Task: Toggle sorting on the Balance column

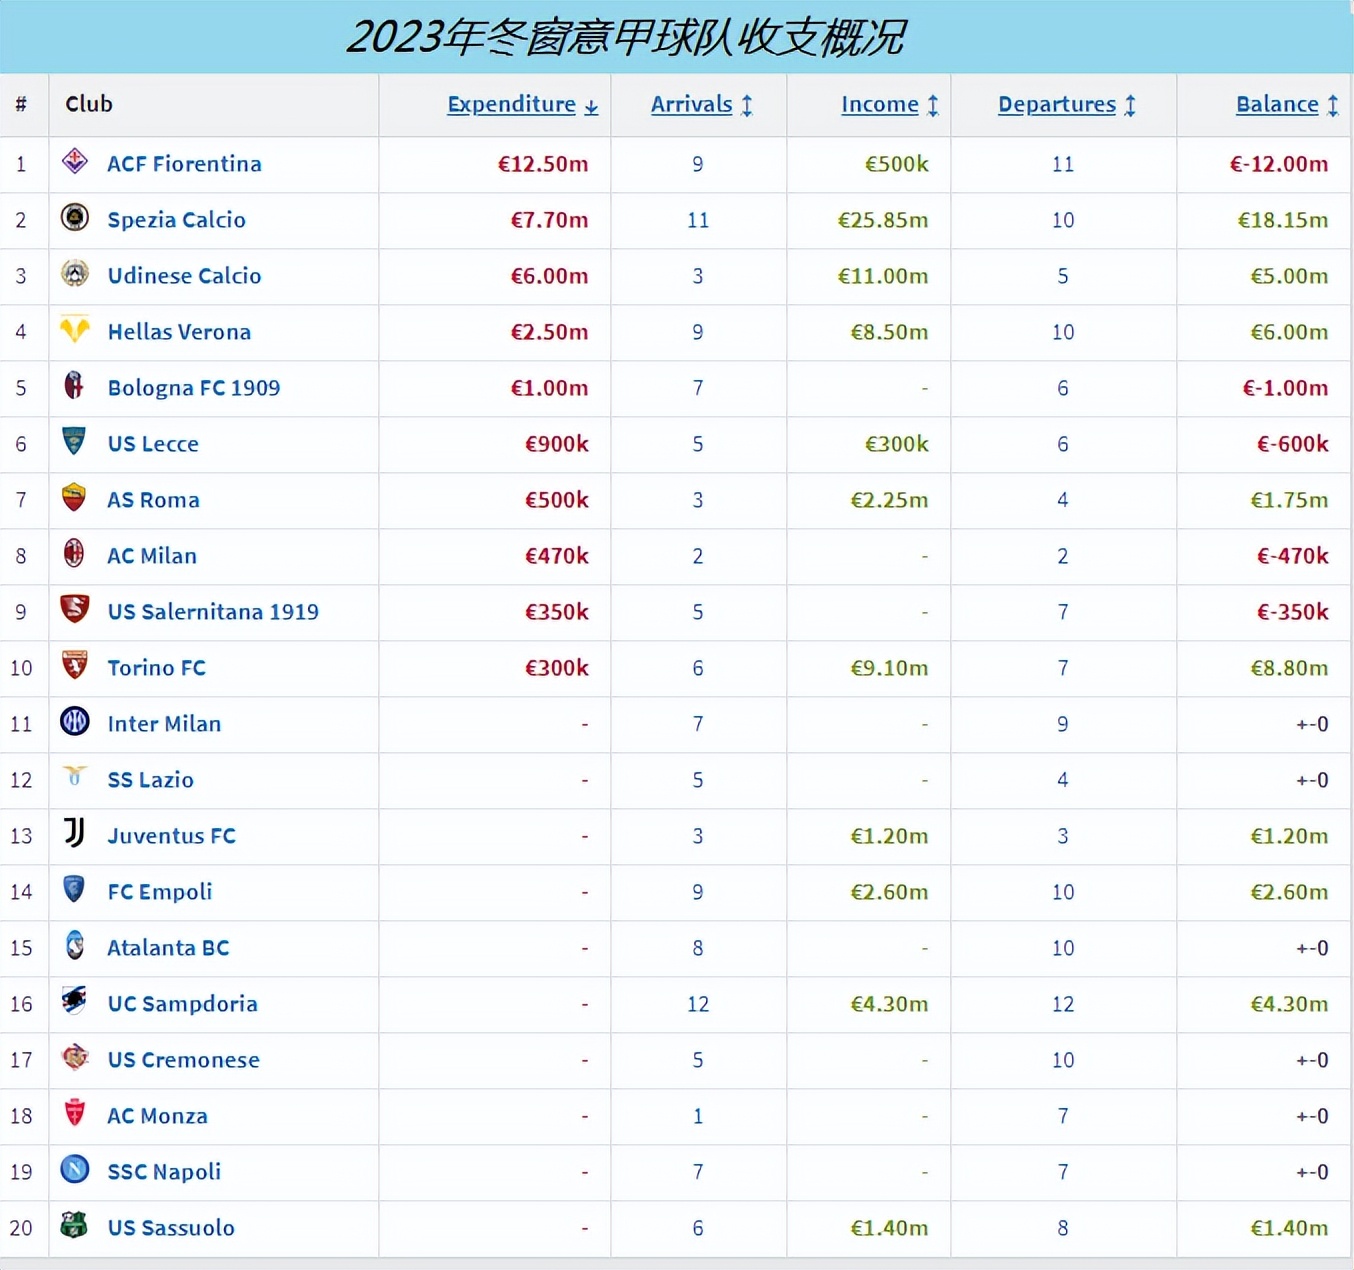Action: pyautogui.click(x=1287, y=104)
